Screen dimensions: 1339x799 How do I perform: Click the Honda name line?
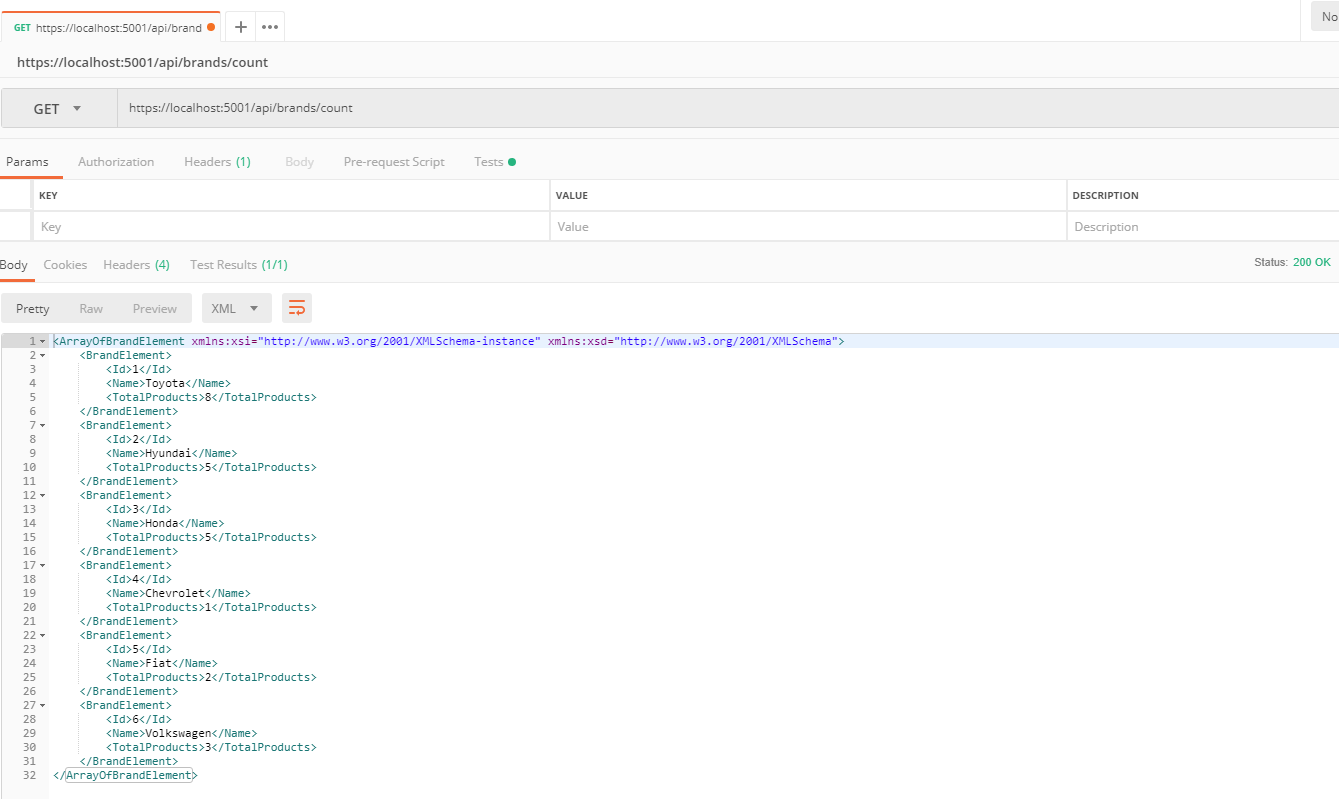(x=165, y=523)
